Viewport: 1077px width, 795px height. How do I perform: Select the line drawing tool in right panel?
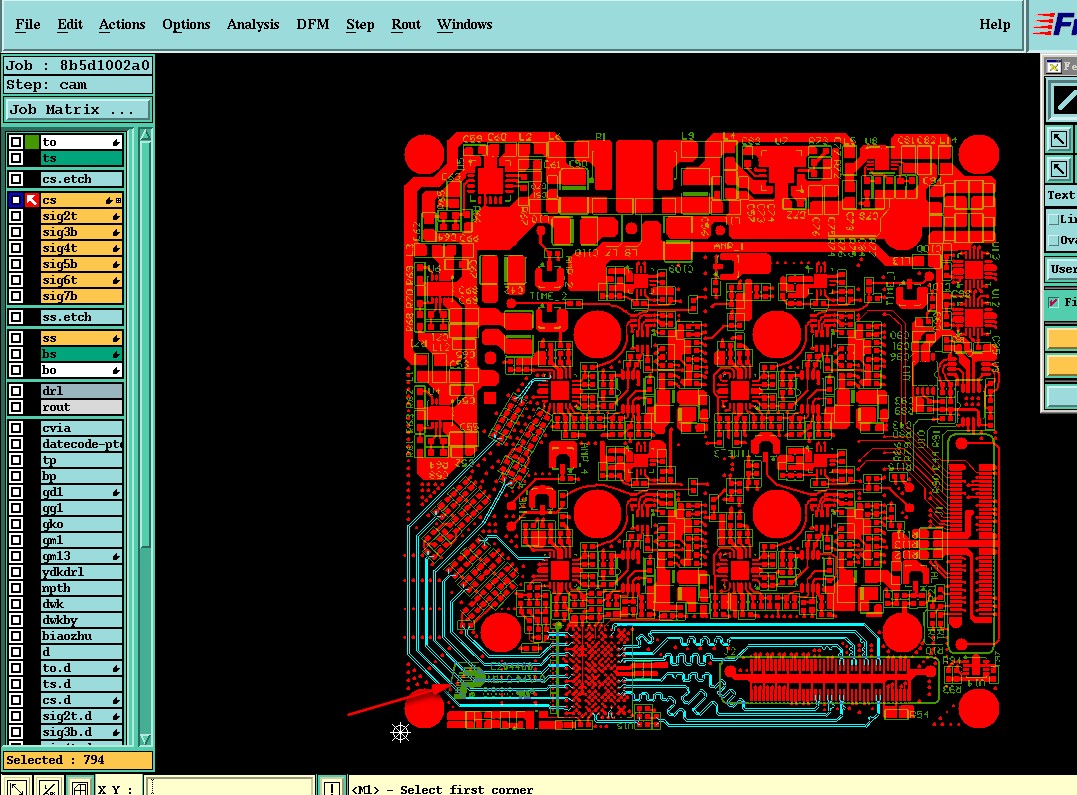(x=1062, y=100)
